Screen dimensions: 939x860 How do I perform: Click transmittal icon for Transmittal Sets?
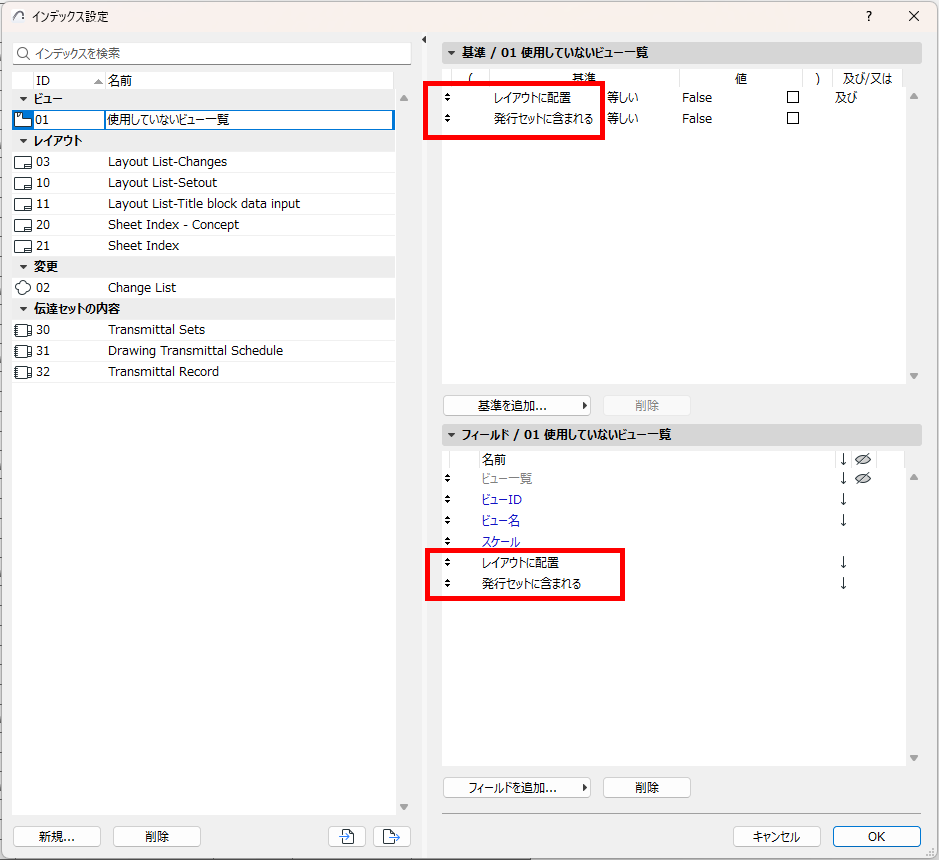click(23, 330)
